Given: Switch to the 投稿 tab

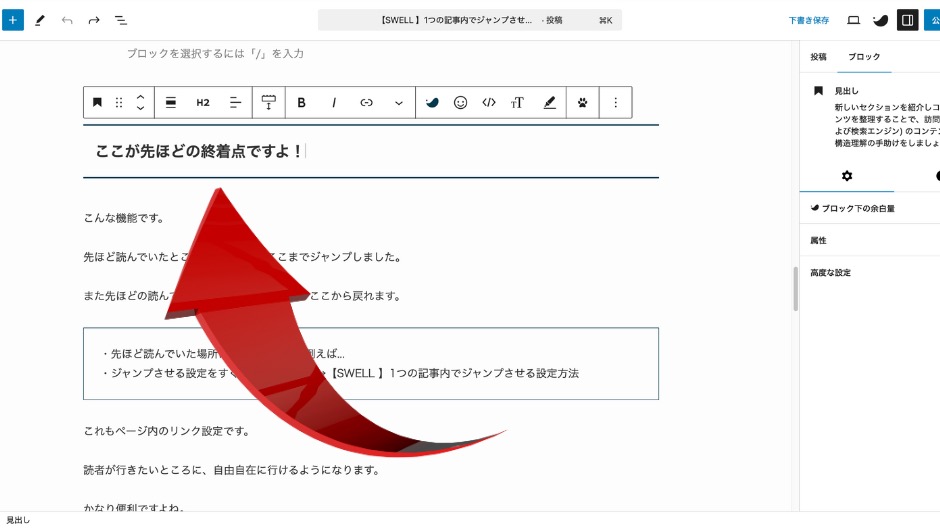Looking at the screenshot, I should click(x=818, y=56).
